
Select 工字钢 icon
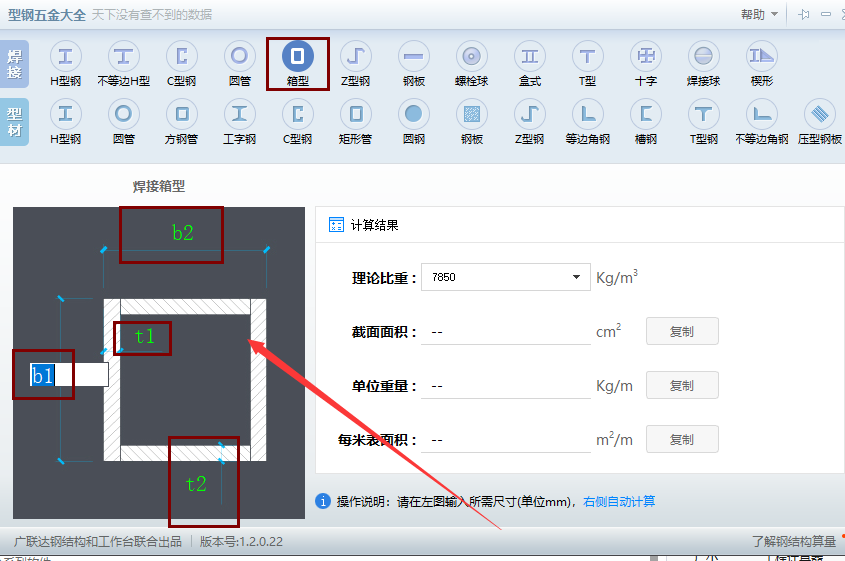[x=239, y=114]
